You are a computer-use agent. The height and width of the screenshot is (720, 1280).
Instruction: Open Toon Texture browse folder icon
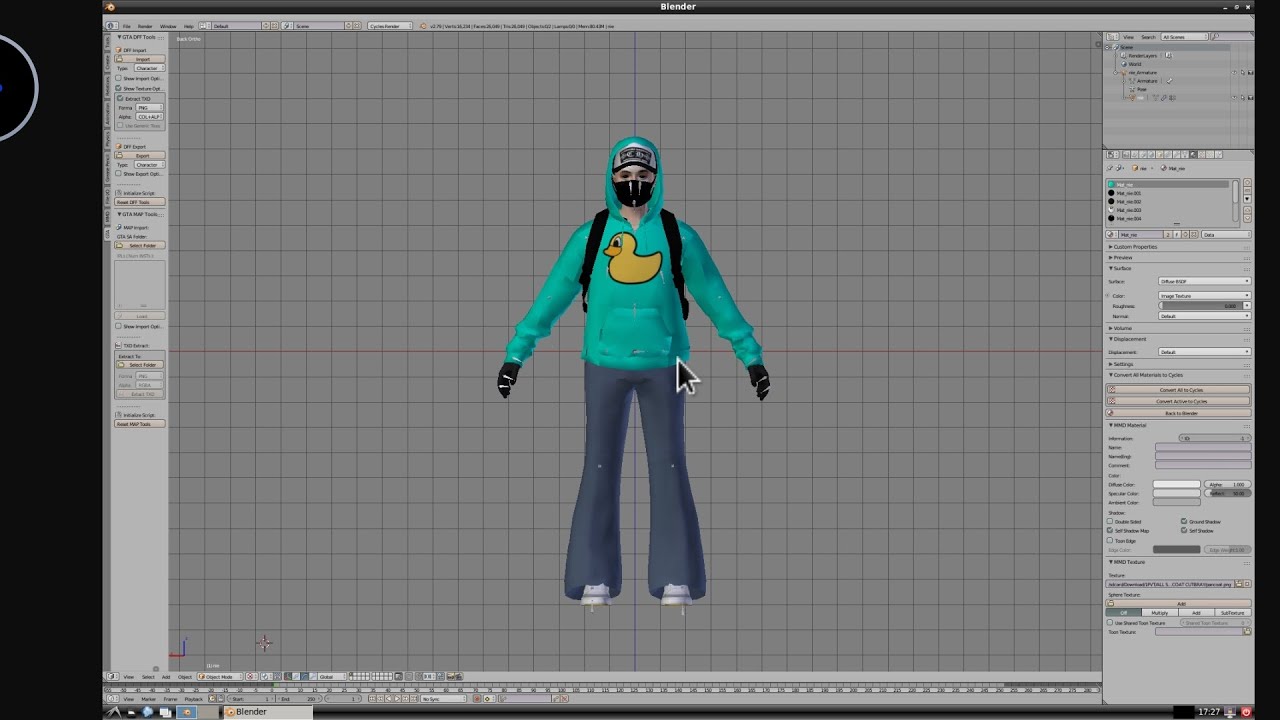coord(1246,631)
